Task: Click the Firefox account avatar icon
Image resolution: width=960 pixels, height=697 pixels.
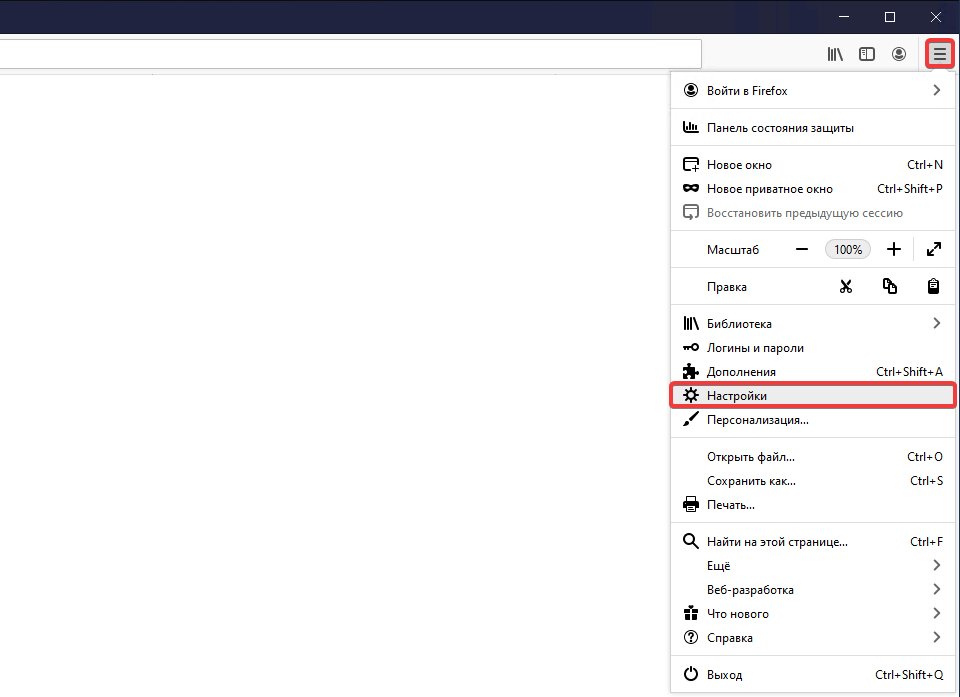Action: point(899,54)
